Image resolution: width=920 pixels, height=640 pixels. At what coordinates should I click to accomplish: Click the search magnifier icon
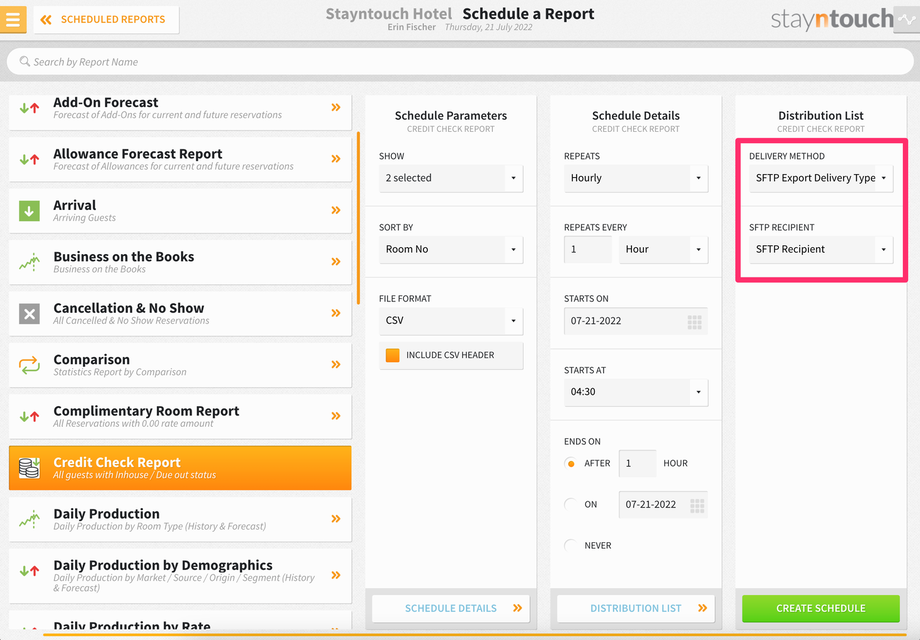pos(24,62)
